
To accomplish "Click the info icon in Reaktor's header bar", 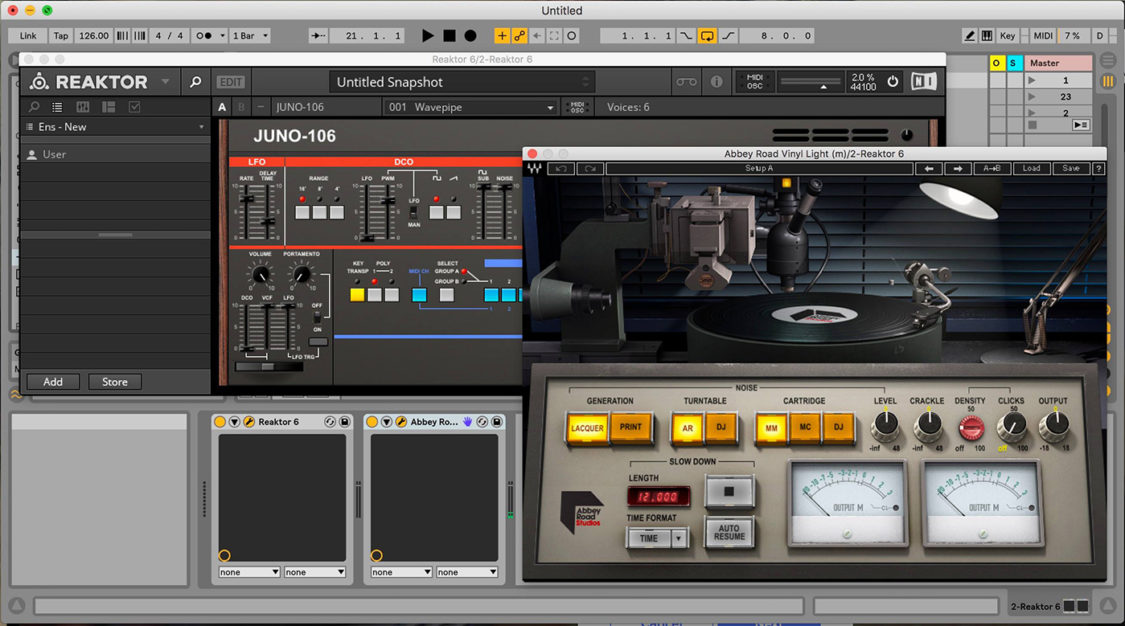I will [717, 81].
